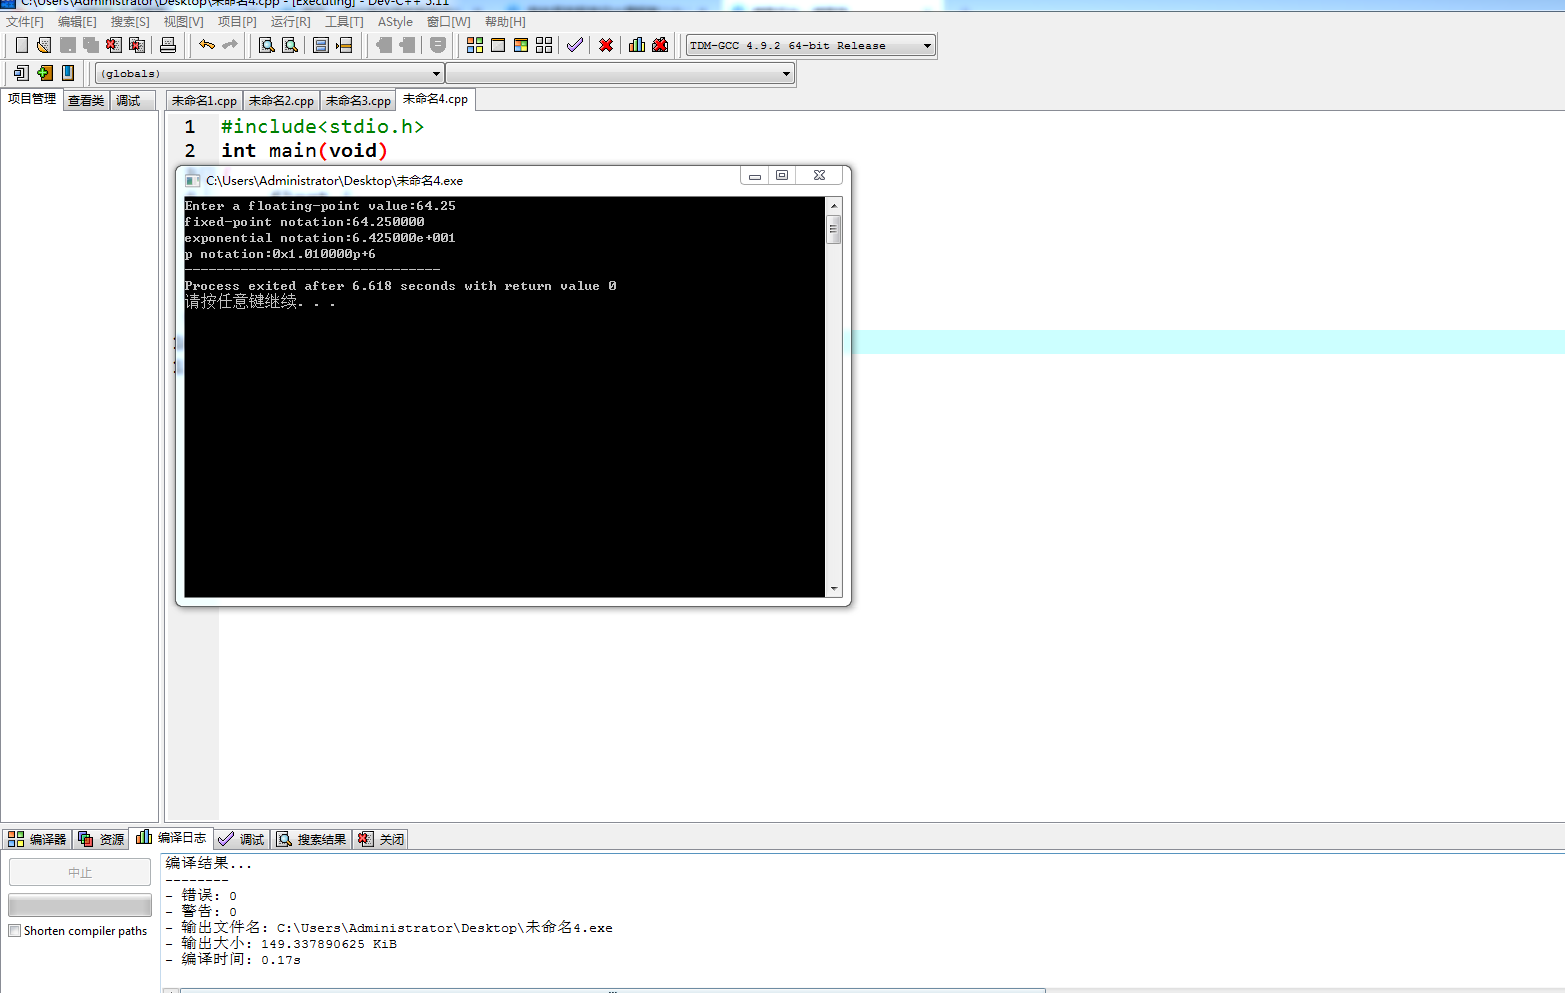Stop execution with the red X icon
Viewport: 1565px width, 993px height.
tap(606, 45)
